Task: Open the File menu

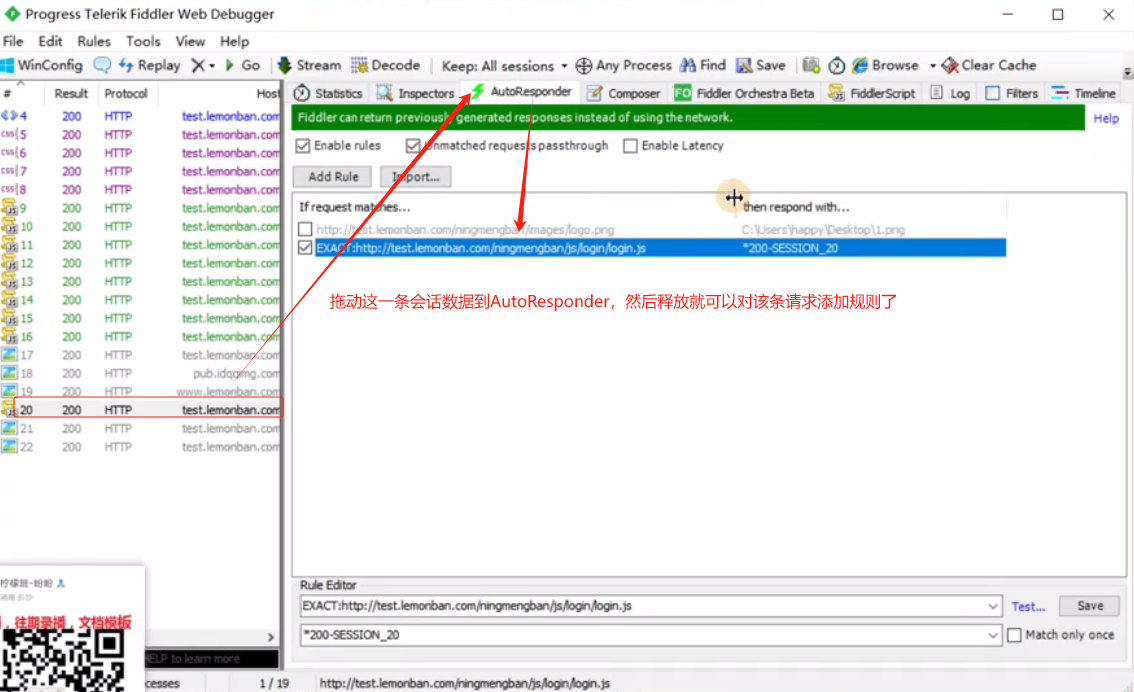Action: (x=13, y=41)
